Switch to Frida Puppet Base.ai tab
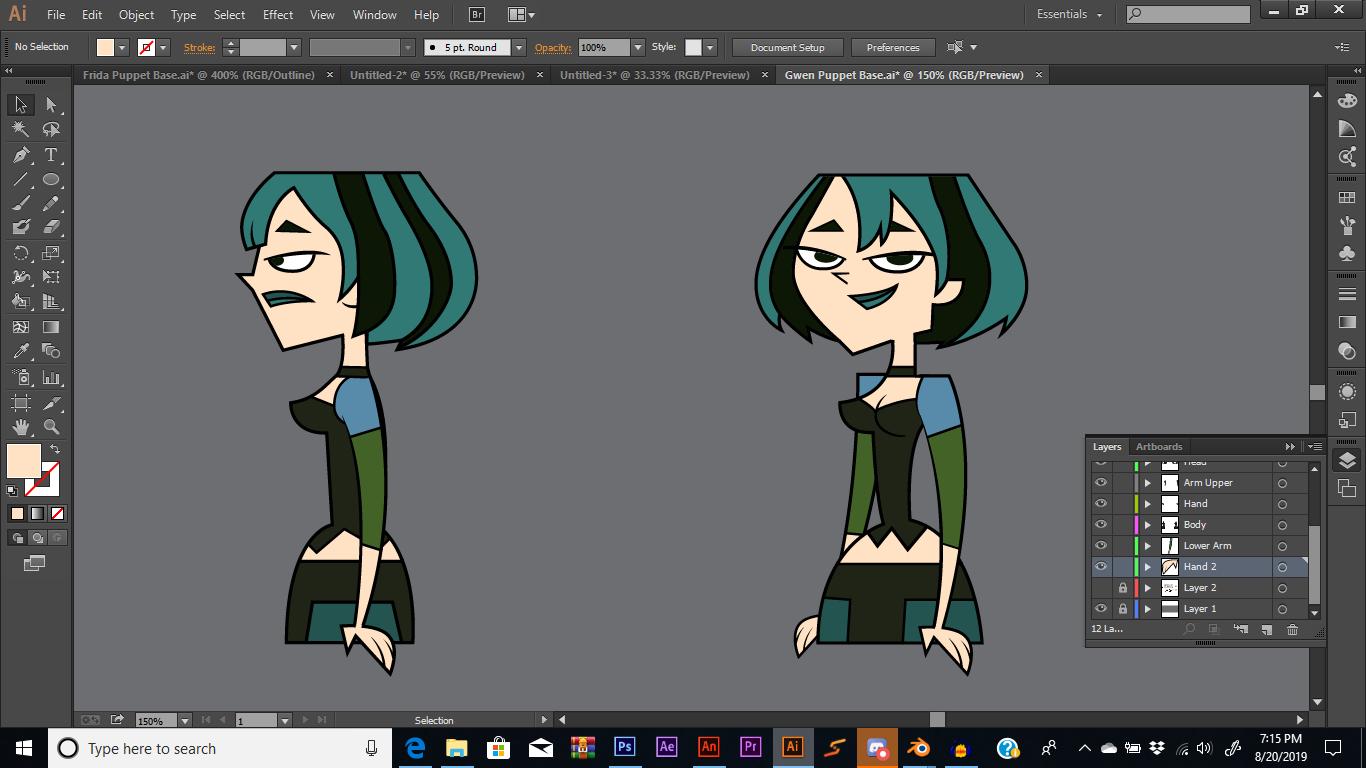This screenshot has height=768, width=1366. click(198, 75)
